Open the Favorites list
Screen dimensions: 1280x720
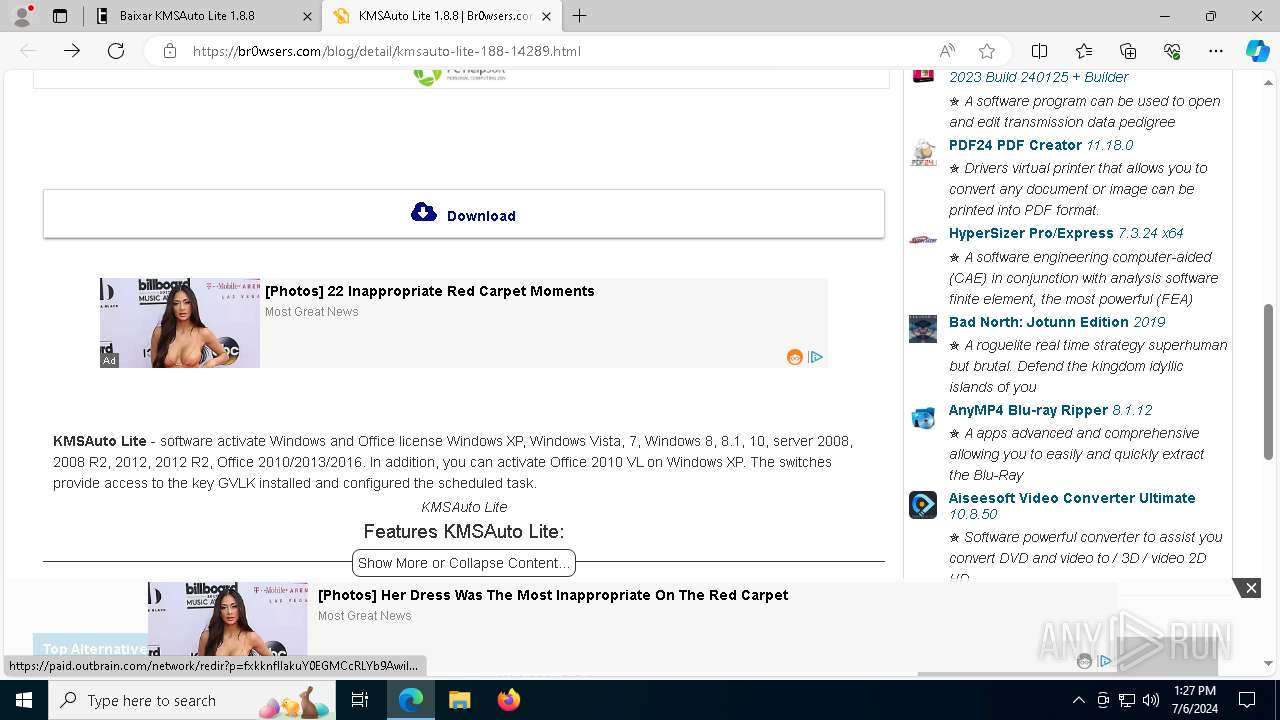point(1084,51)
